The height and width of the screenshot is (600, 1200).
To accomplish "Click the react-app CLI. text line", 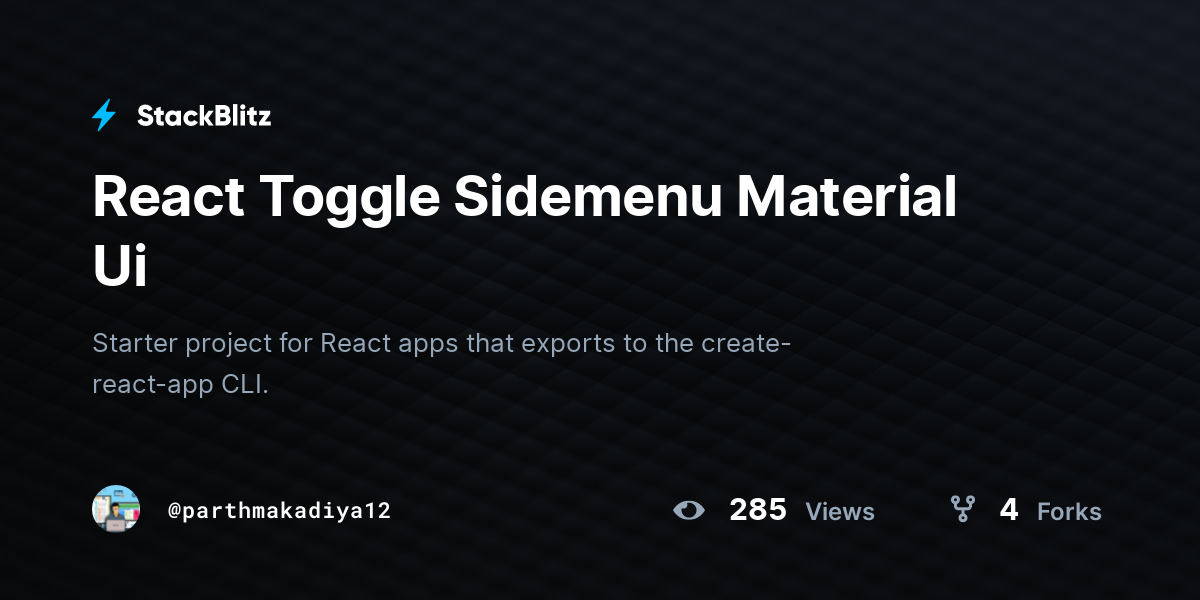I will 181,386.
